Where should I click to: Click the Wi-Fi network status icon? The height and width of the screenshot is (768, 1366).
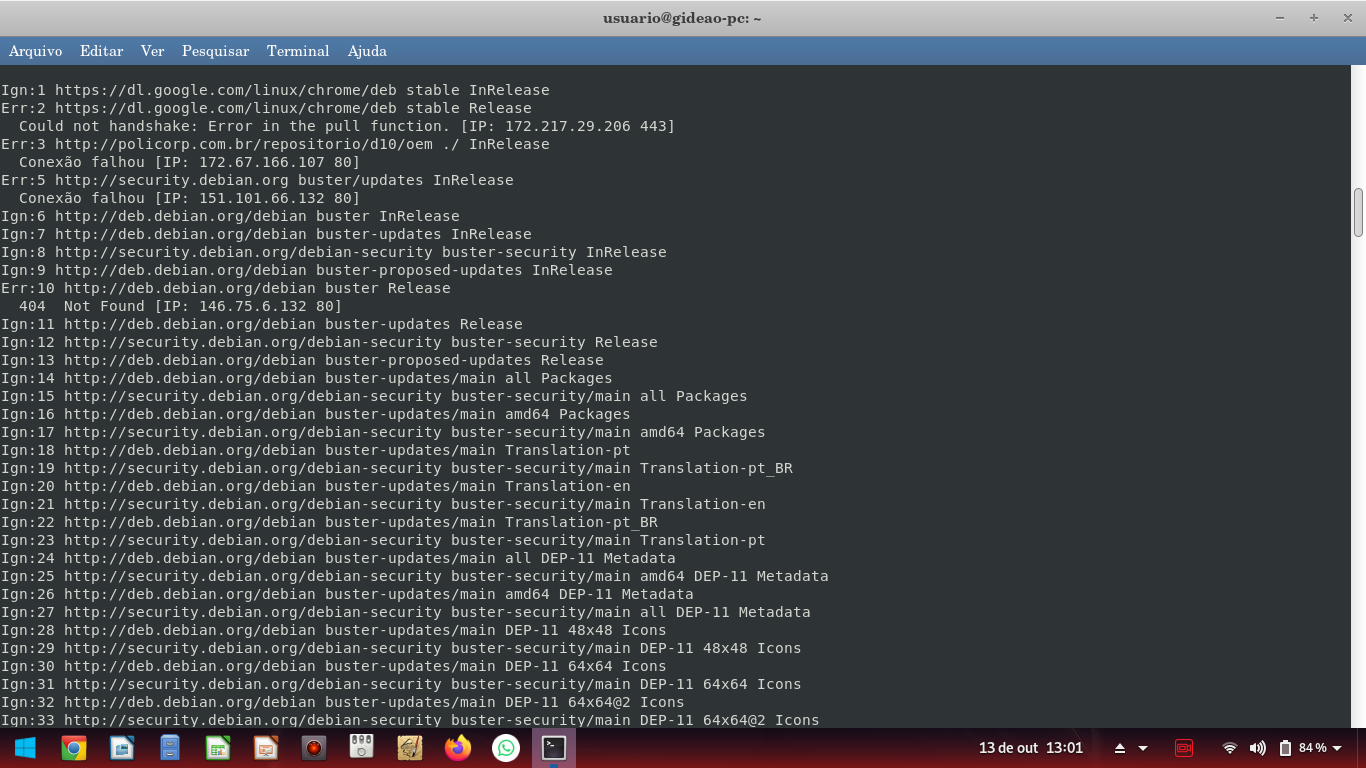[x=1230, y=748]
